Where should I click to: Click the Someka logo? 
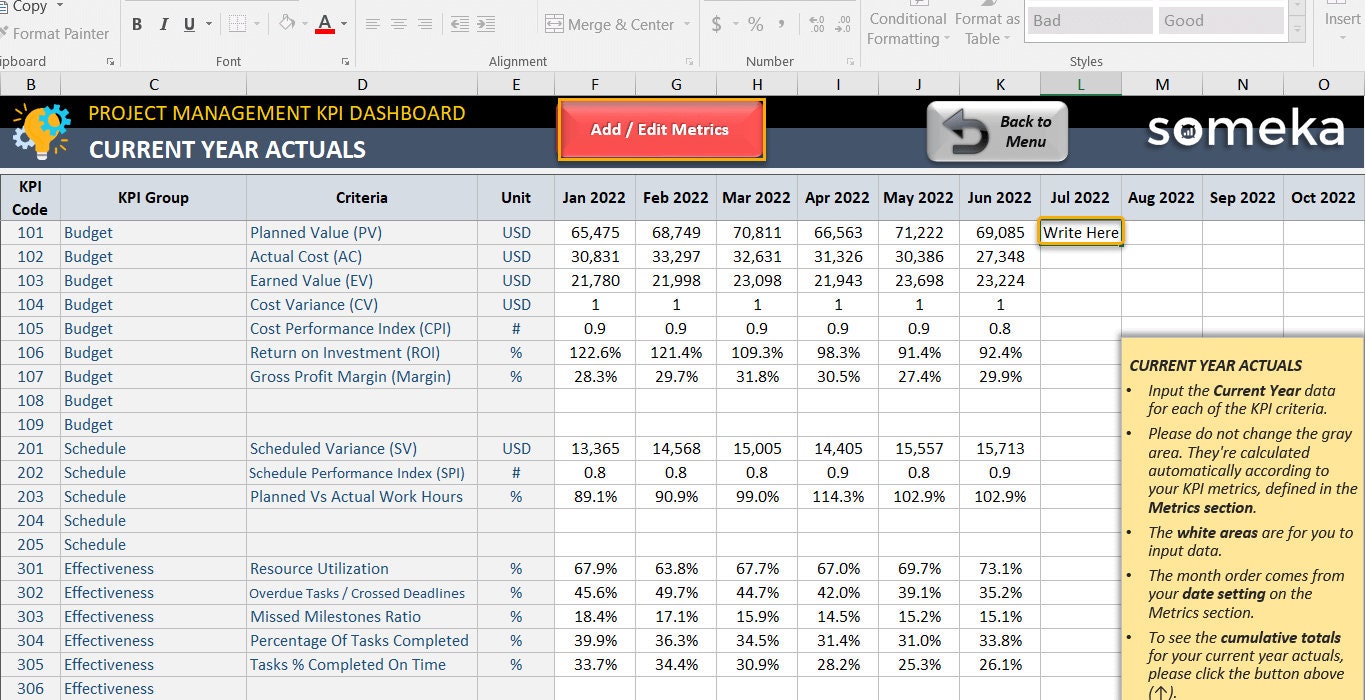[x=1245, y=130]
